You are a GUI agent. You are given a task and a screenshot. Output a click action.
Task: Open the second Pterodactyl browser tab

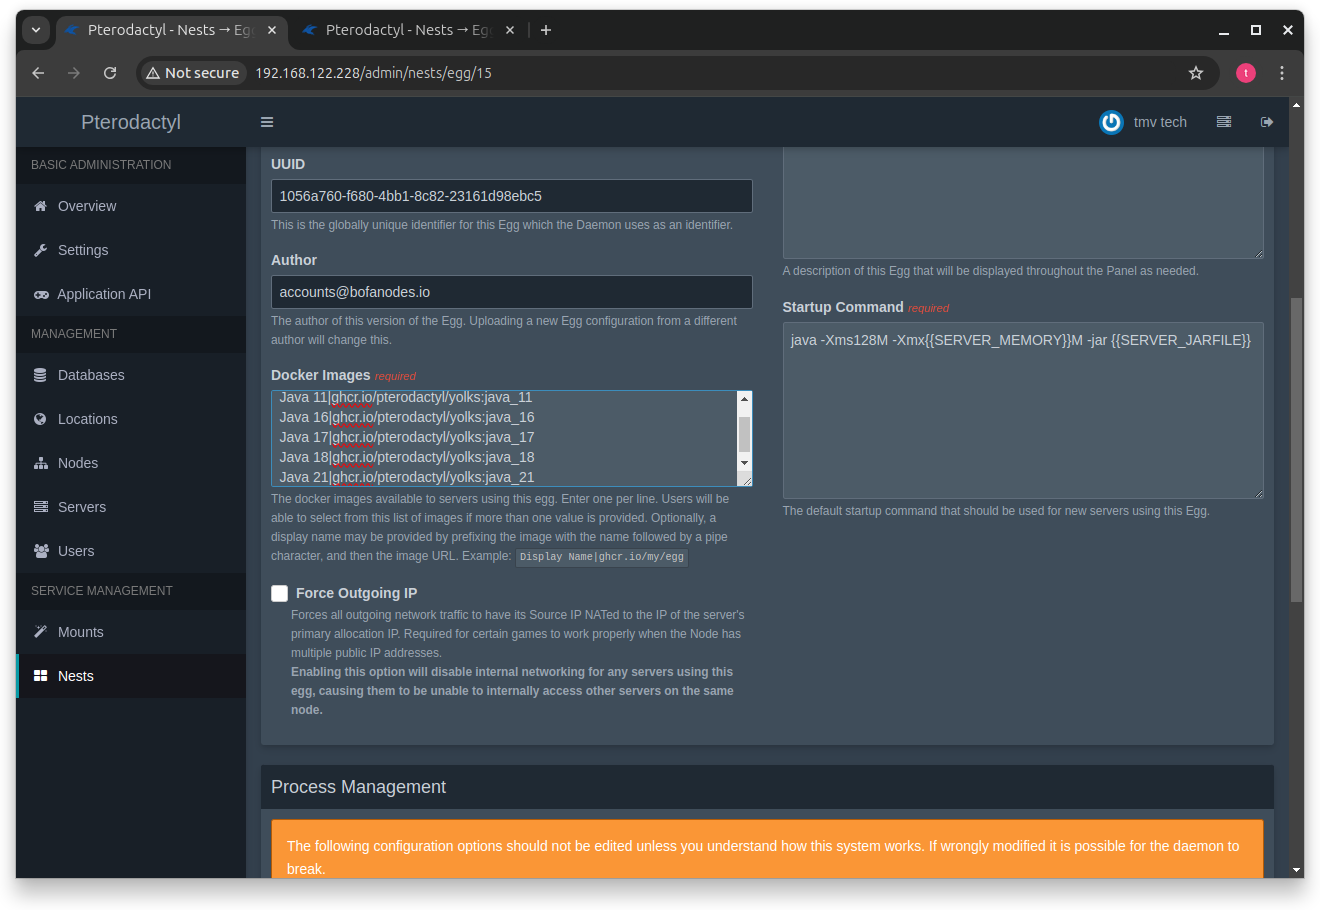click(x=400, y=30)
